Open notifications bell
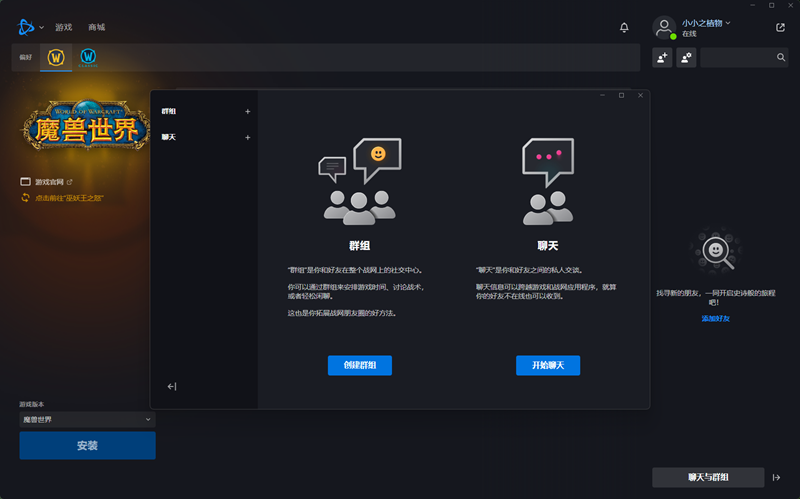The height and width of the screenshot is (499, 800). coord(624,28)
